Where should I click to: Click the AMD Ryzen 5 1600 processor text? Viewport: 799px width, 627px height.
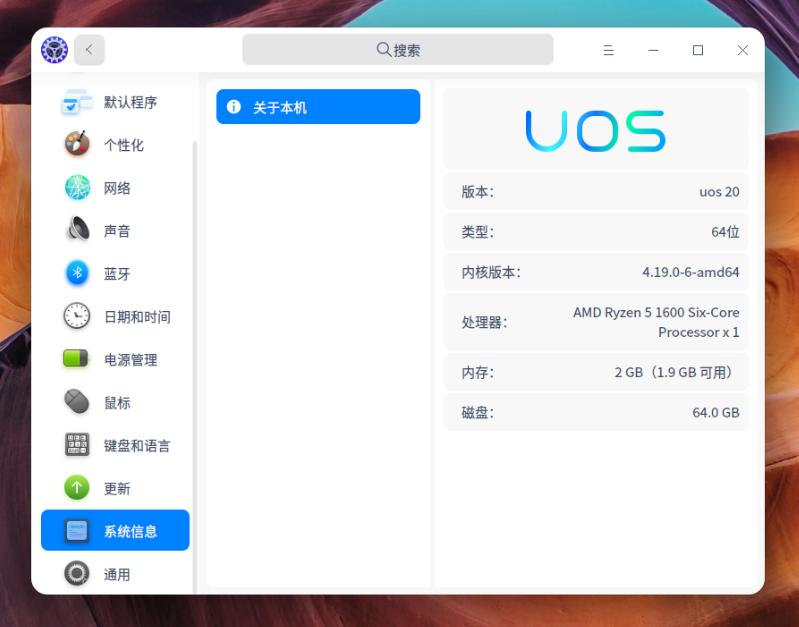tap(656, 322)
